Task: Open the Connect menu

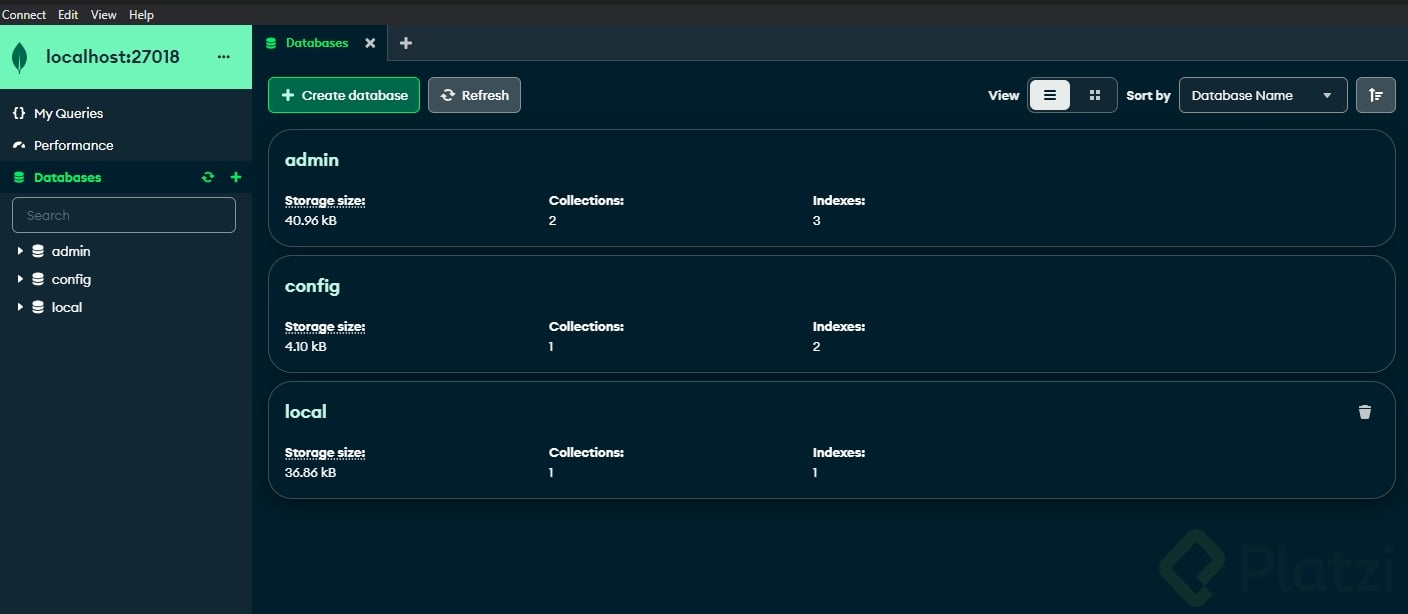Action: (x=24, y=15)
